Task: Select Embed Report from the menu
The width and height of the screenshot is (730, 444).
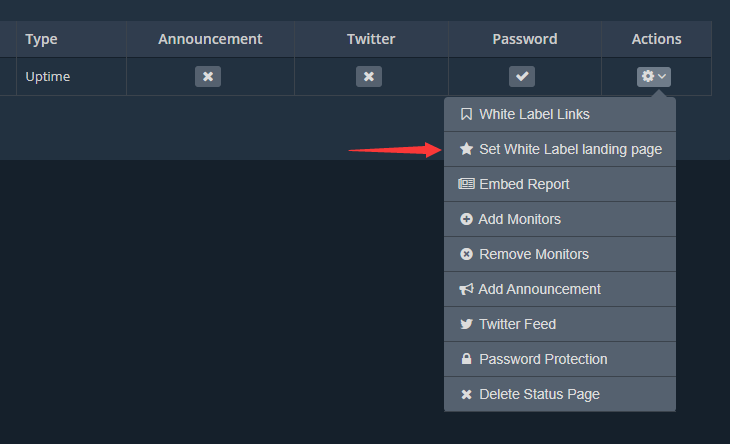Action: click(524, 184)
